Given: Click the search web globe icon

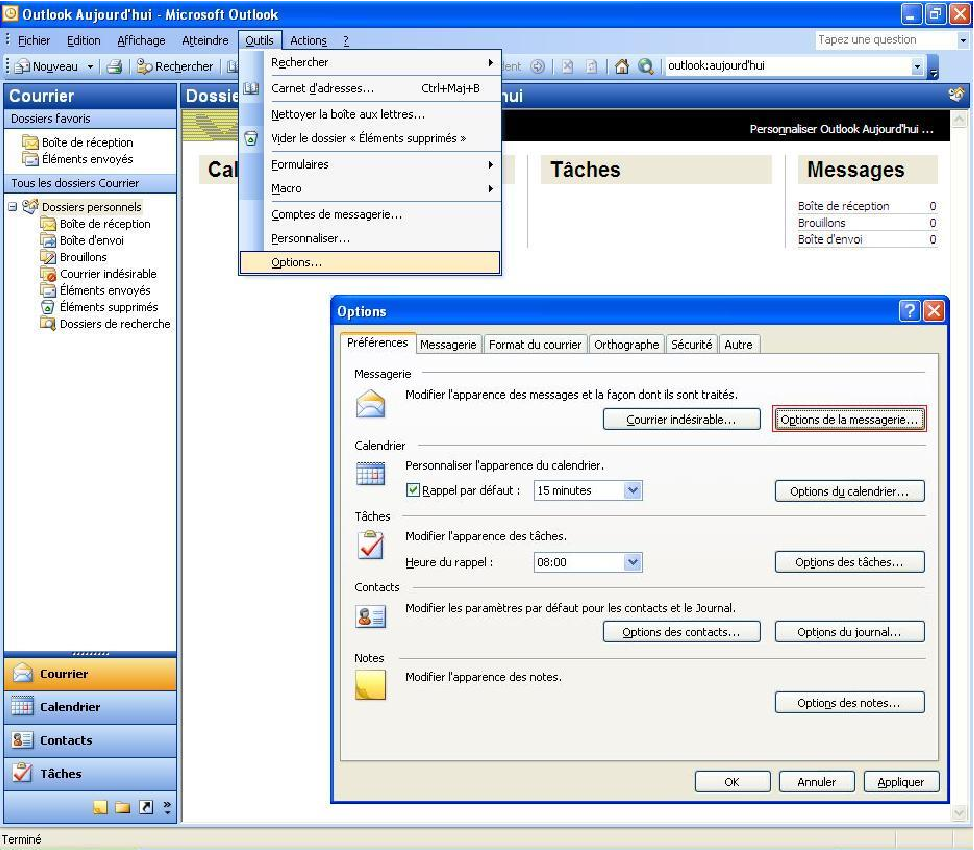Looking at the screenshot, I should point(646,66).
